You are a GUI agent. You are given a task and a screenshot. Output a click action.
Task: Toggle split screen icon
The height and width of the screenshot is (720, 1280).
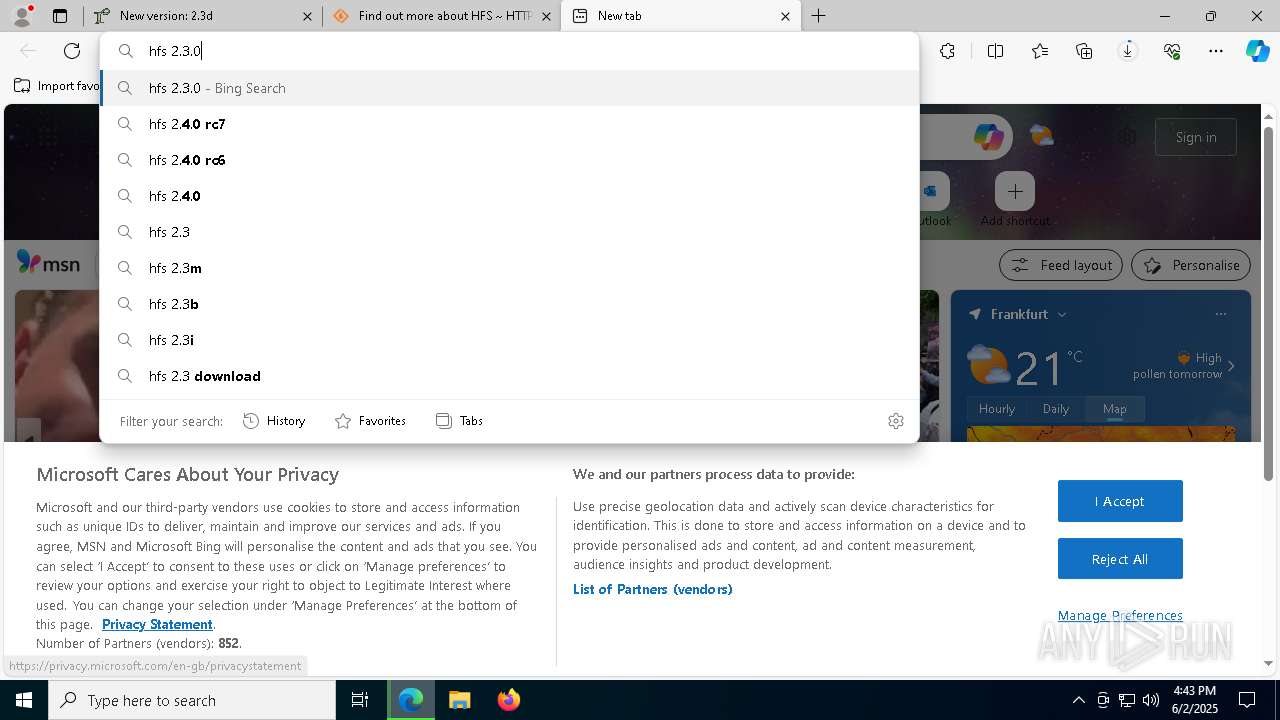[x=995, y=51]
